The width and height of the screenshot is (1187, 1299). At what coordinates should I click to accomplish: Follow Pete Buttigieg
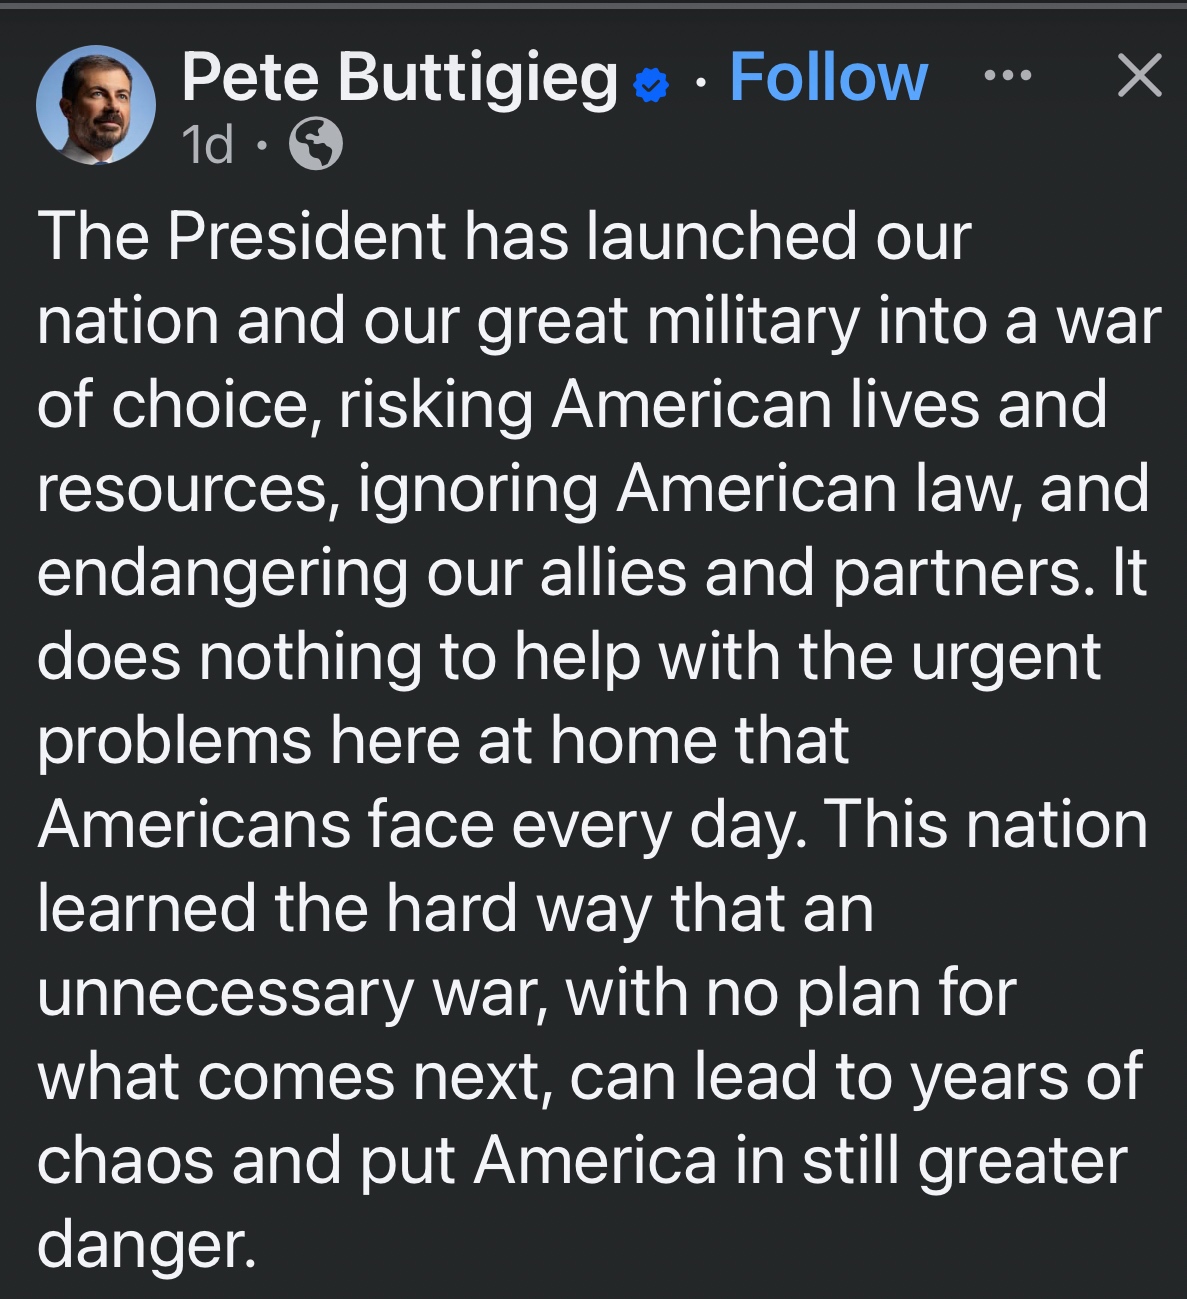coord(828,78)
